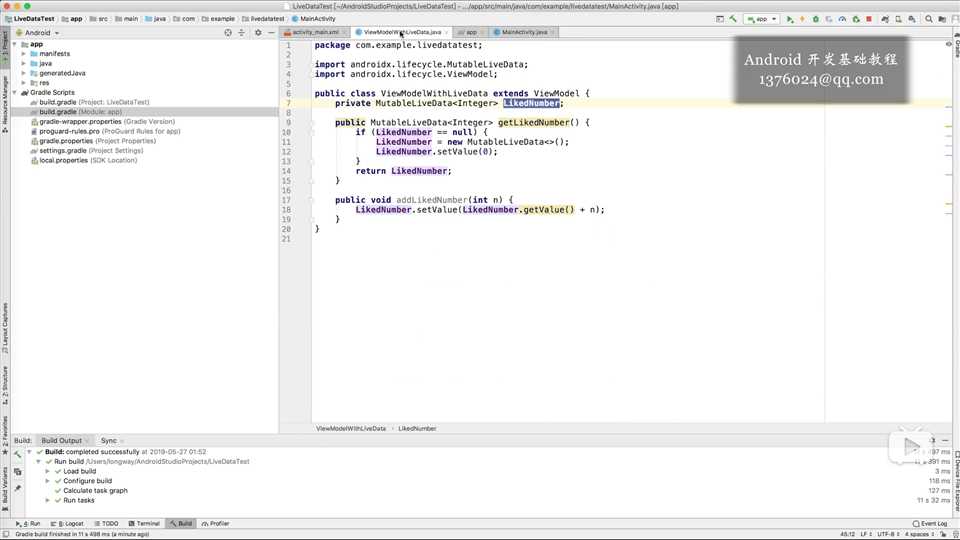Click Scroll from Source target icon
The height and width of the screenshot is (540, 960).
coord(228,32)
